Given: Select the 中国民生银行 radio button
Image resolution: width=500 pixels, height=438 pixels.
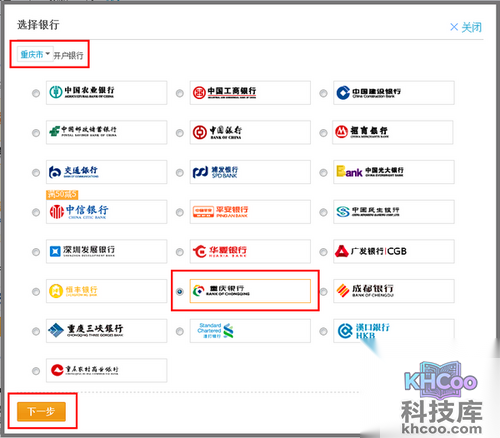Looking at the screenshot, I should [323, 212].
